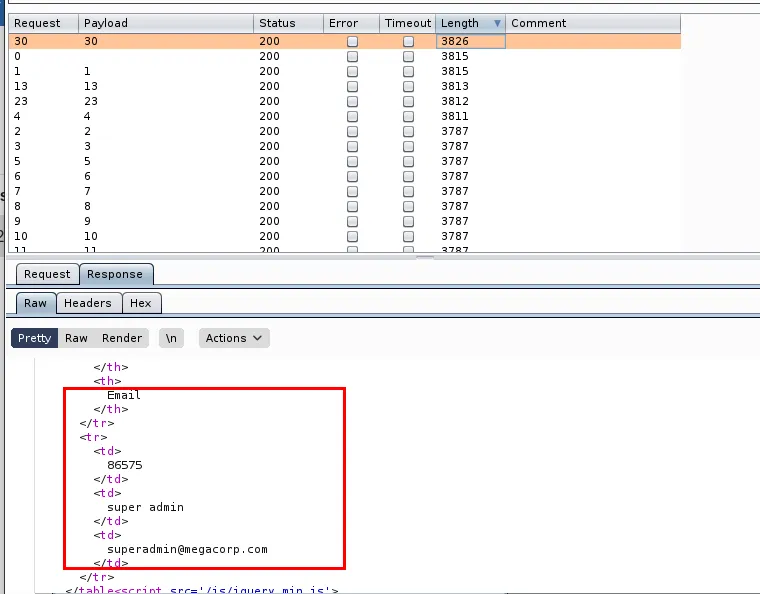The image size is (760, 594).
Task: Open the Headers tab
Action: [x=88, y=303]
